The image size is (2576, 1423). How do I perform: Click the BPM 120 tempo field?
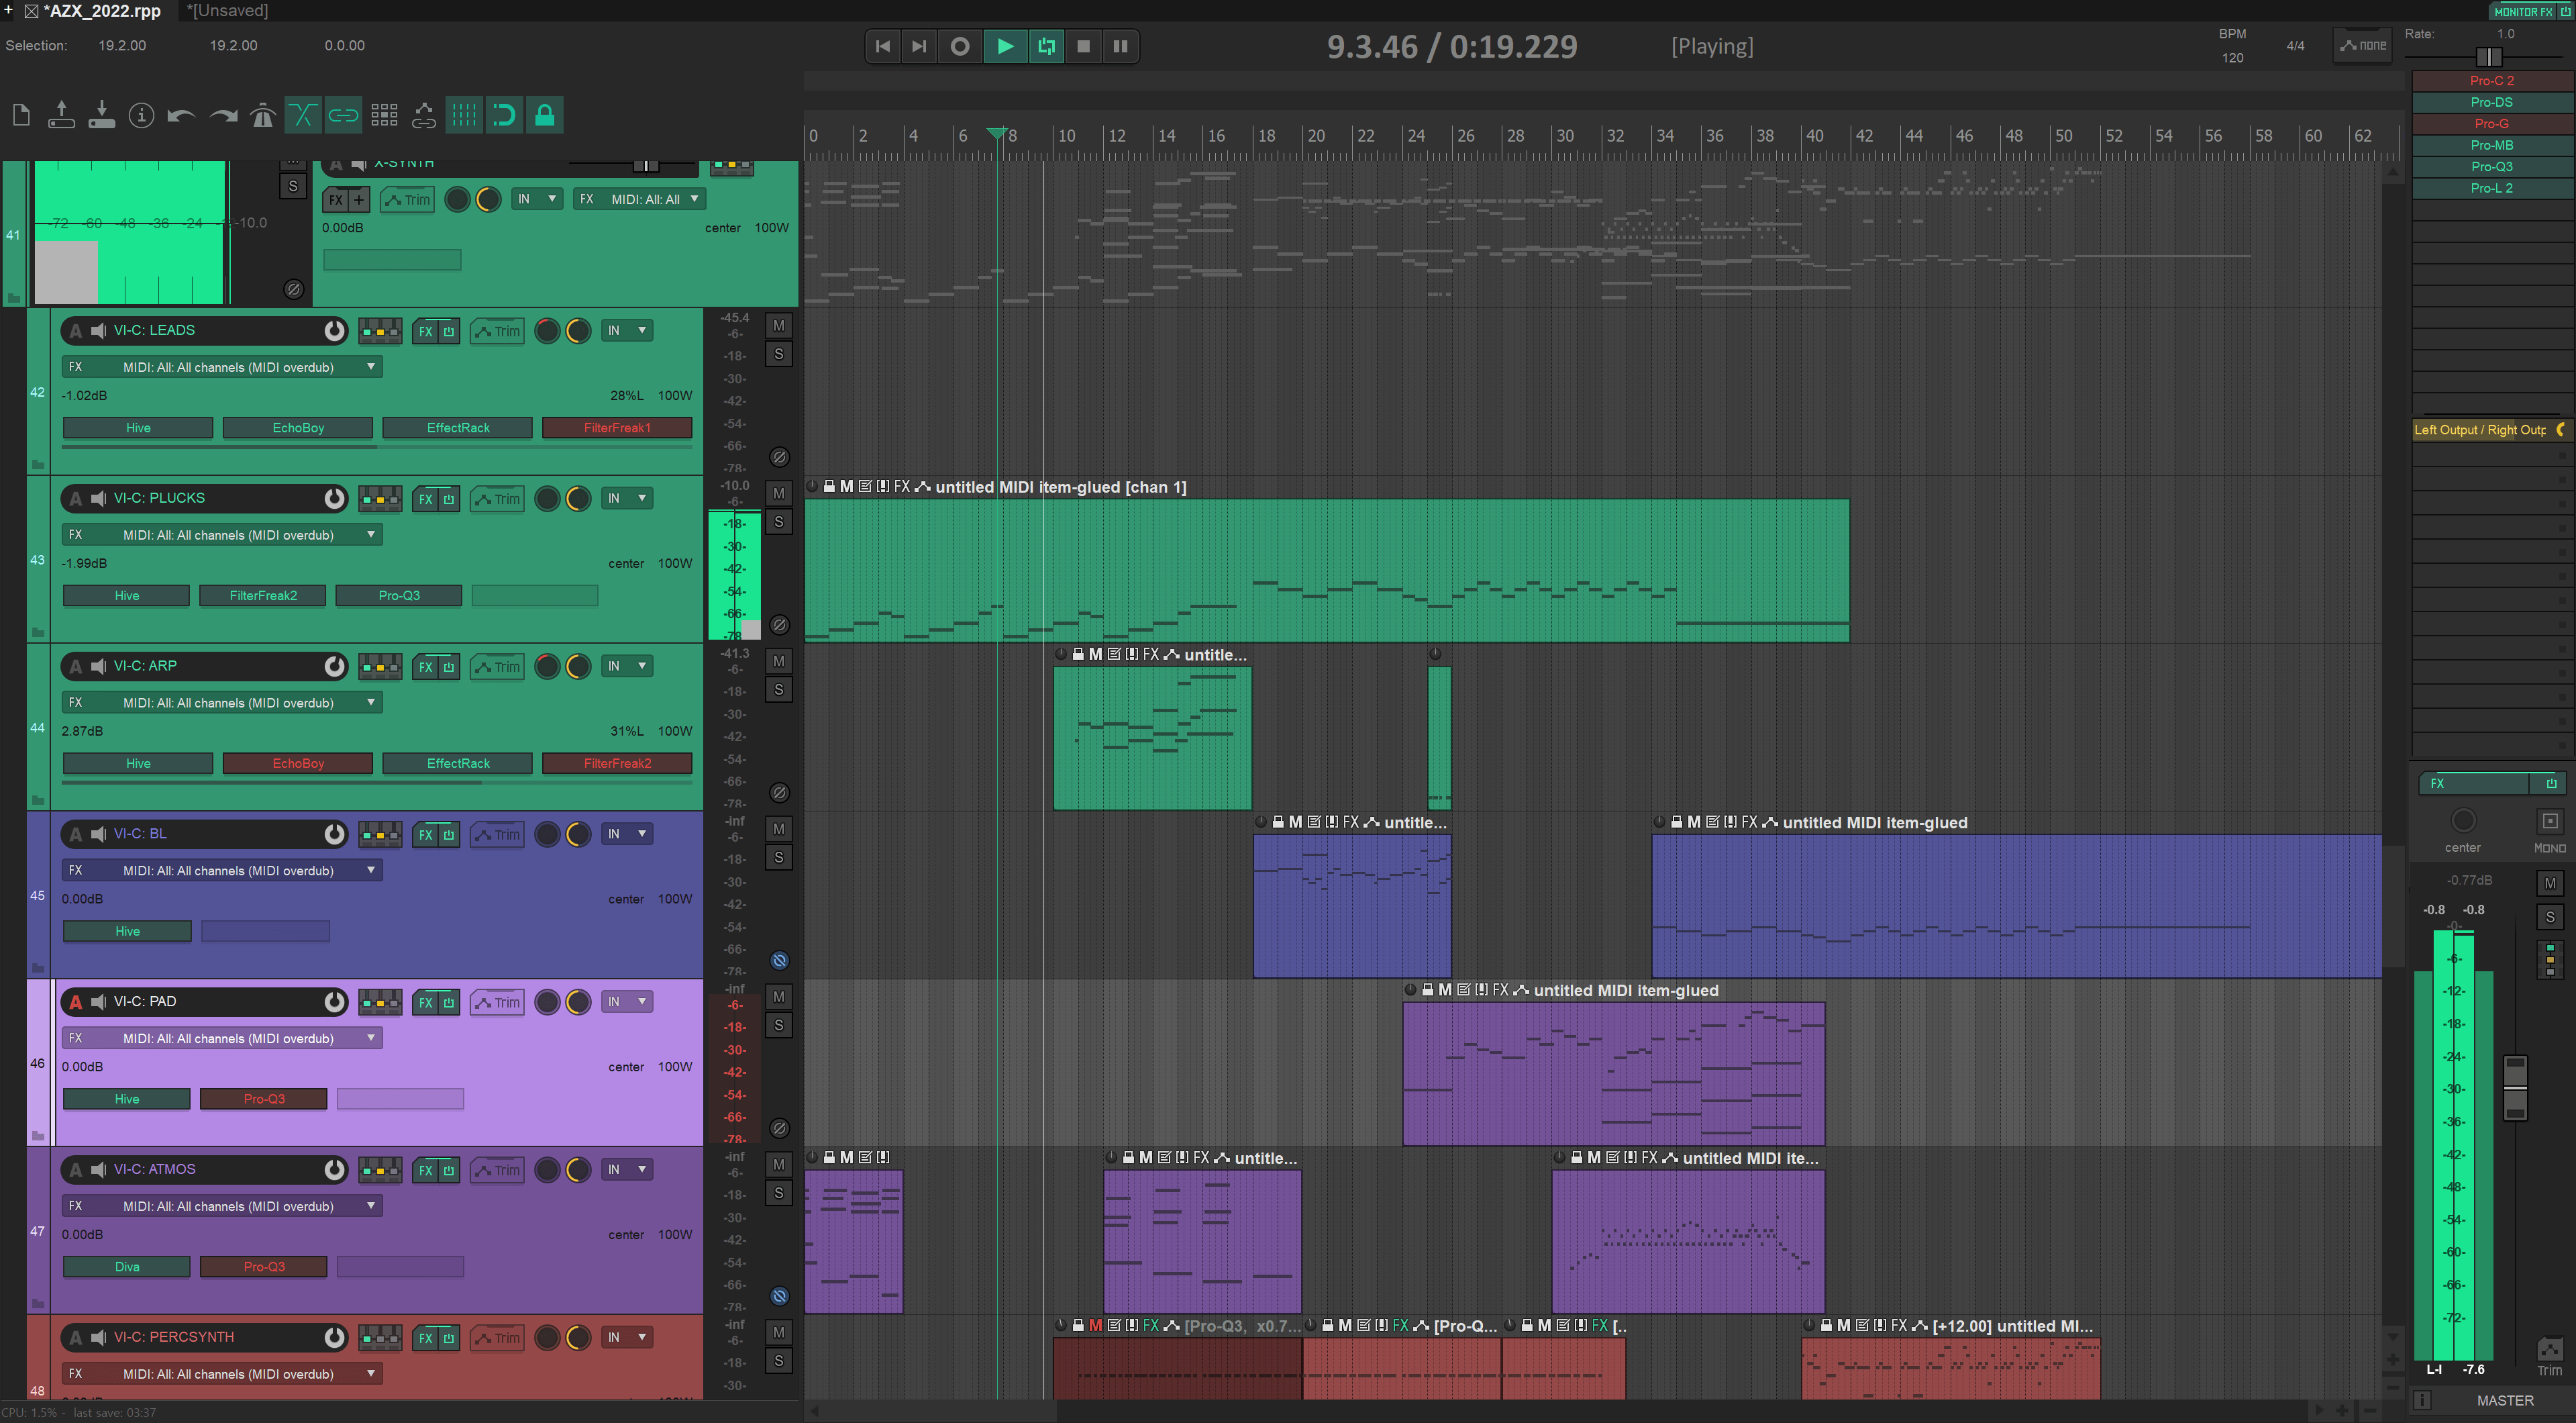[2233, 58]
